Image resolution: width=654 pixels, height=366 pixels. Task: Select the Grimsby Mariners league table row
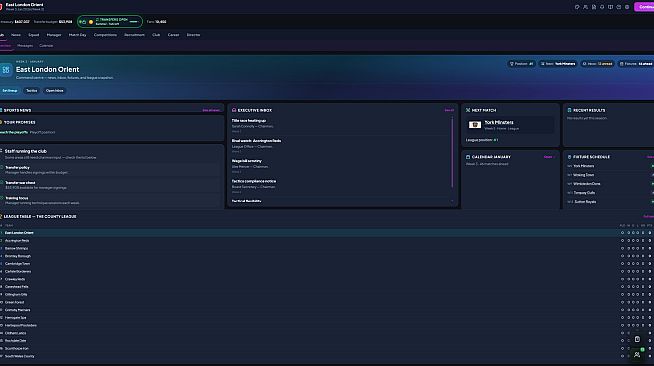[x=327, y=310]
